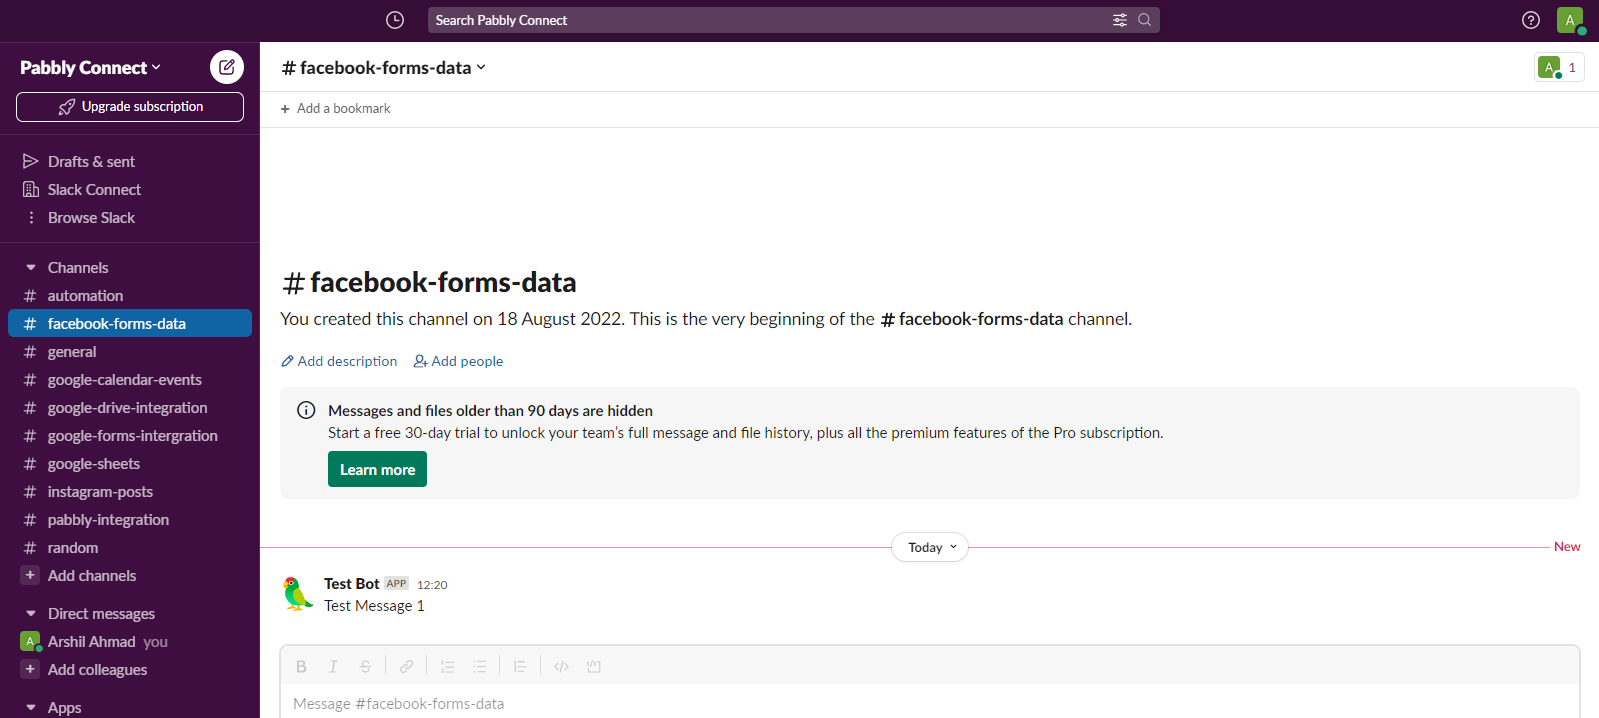1599x718 pixels.
Task: Click the ordered list icon
Action: 447,667
